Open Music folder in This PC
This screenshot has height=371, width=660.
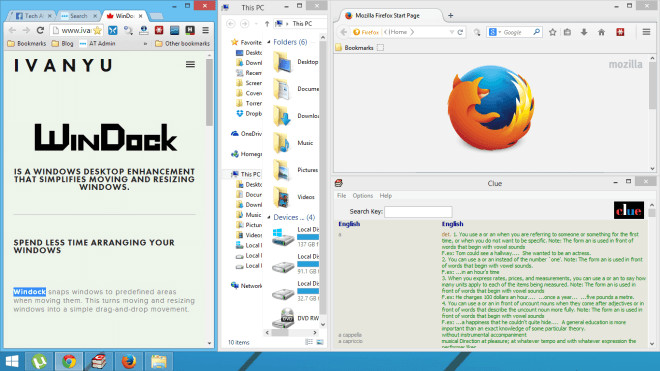point(294,143)
